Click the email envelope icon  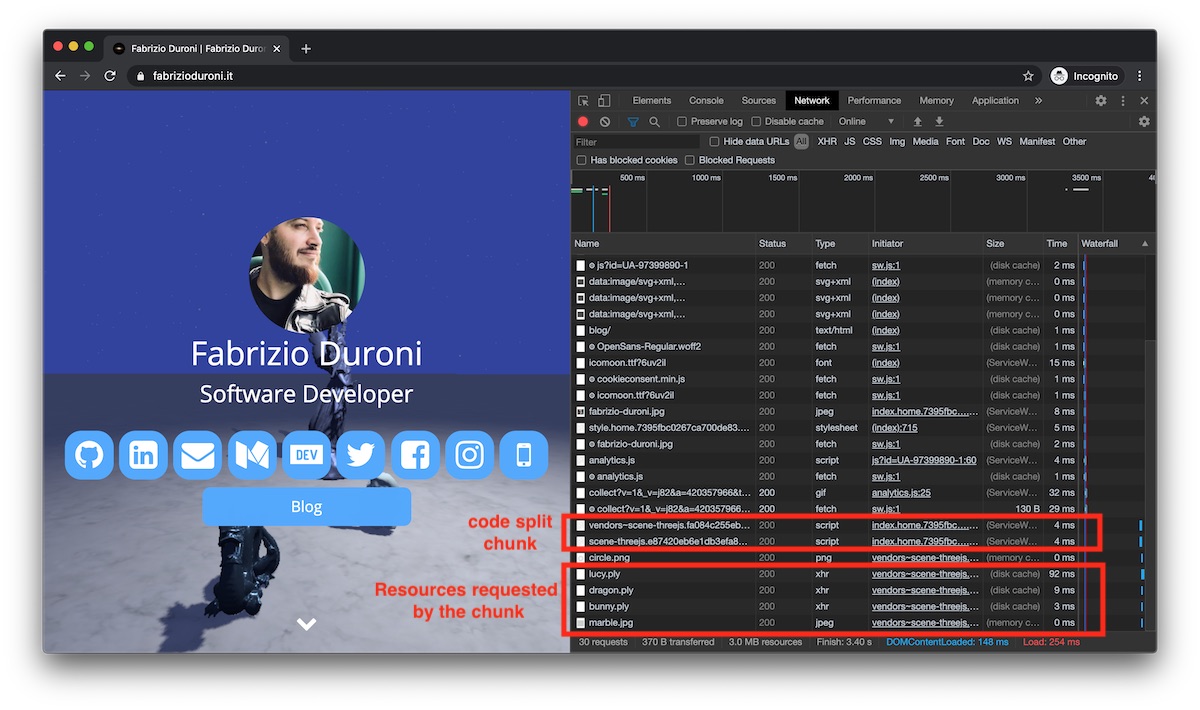point(197,456)
